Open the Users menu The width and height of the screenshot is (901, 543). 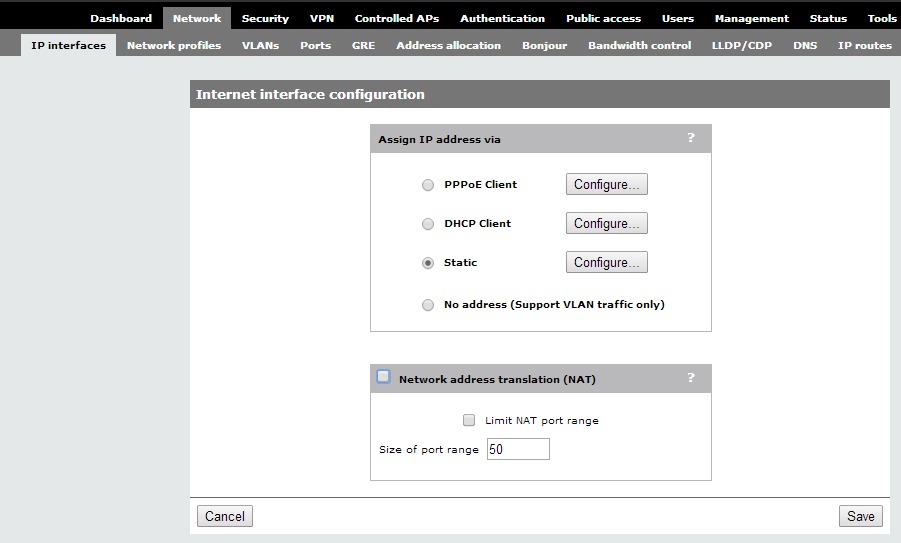(677, 18)
